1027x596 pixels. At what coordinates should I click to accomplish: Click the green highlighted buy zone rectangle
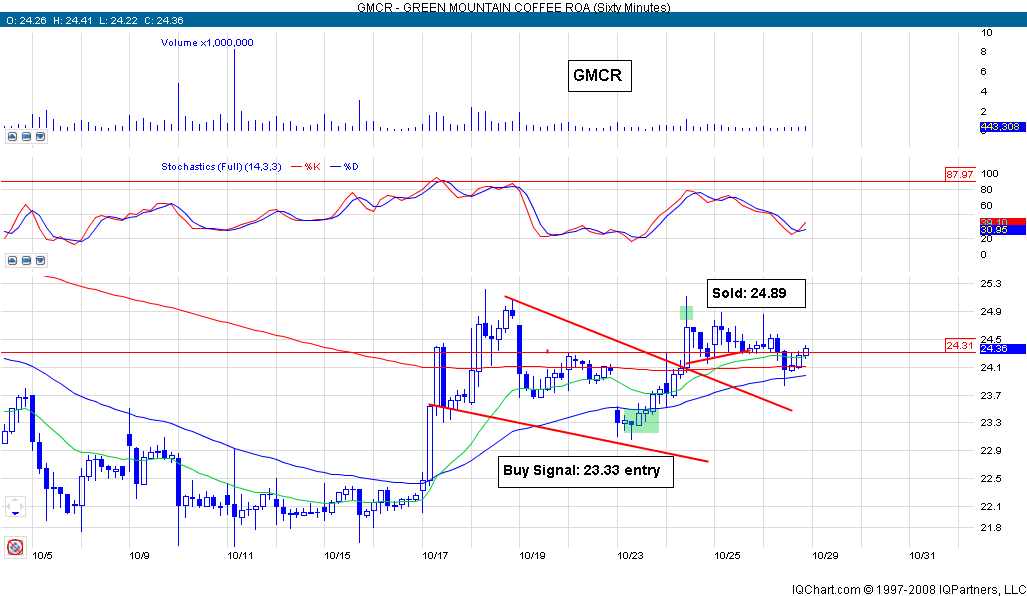642,419
